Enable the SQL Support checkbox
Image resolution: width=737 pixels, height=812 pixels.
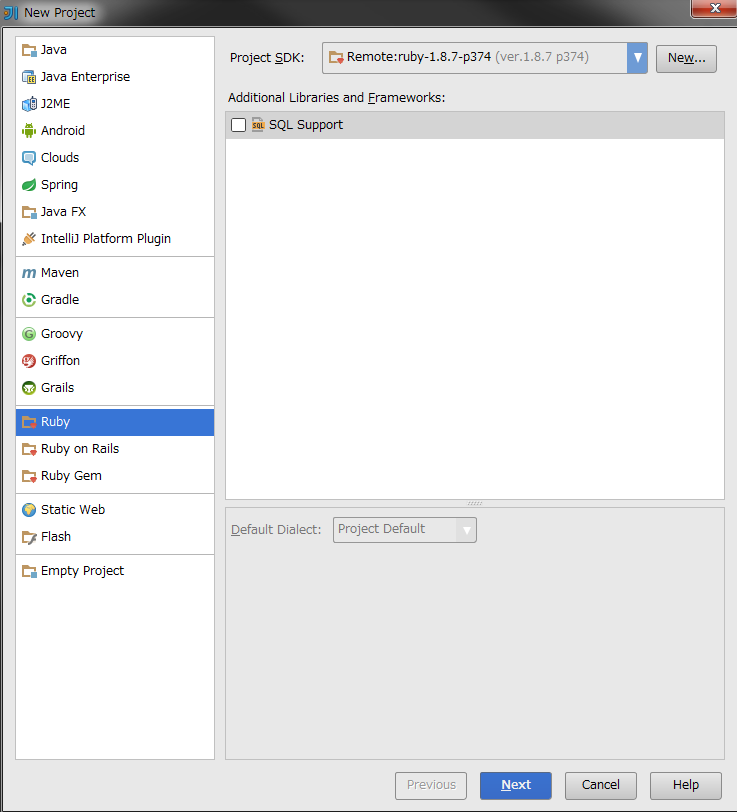point(238,125)
